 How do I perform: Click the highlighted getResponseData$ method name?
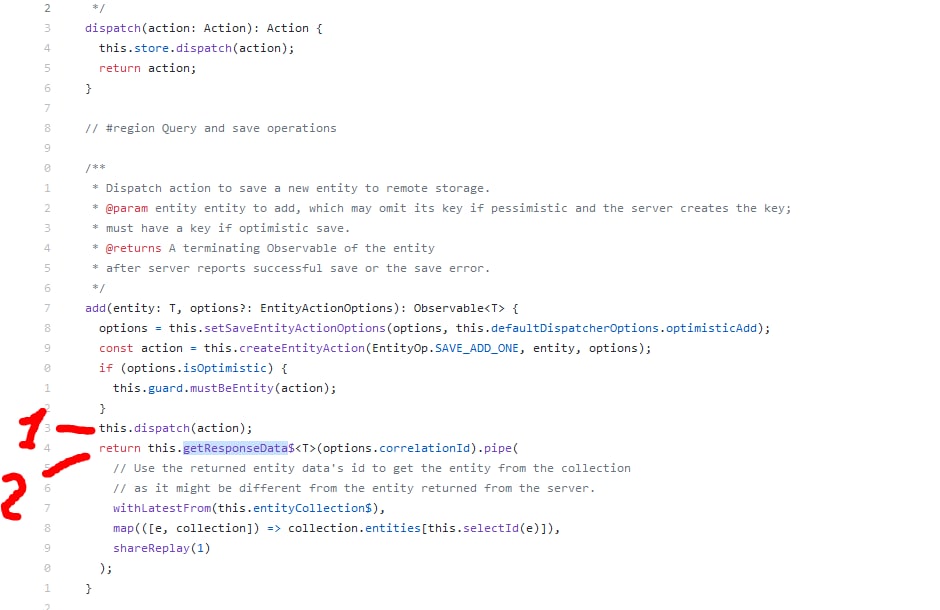pyautogui.click(x=235, y=448)
